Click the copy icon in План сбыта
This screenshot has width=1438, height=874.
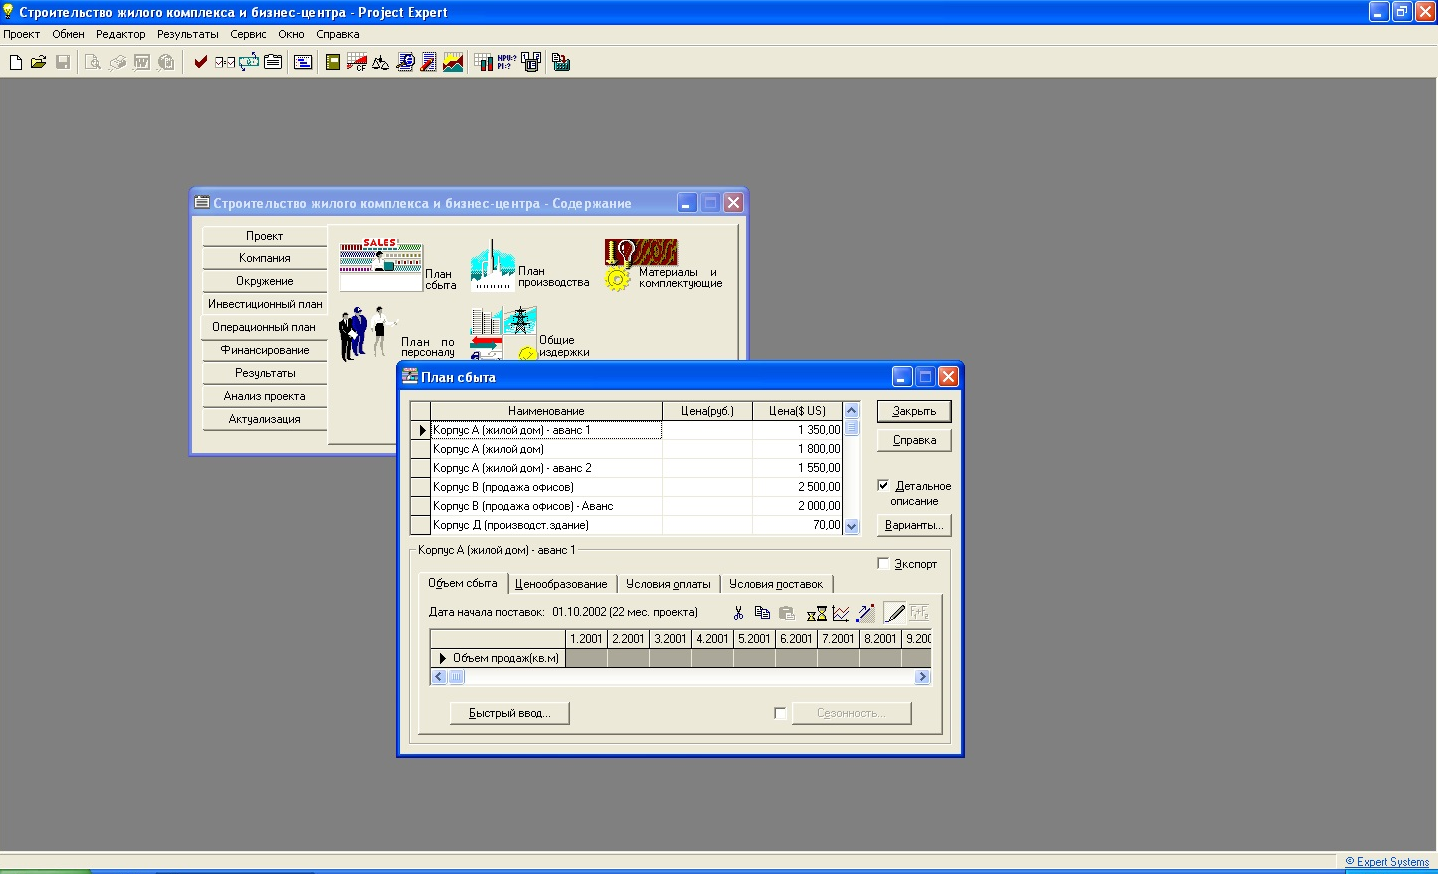[762, 613]
